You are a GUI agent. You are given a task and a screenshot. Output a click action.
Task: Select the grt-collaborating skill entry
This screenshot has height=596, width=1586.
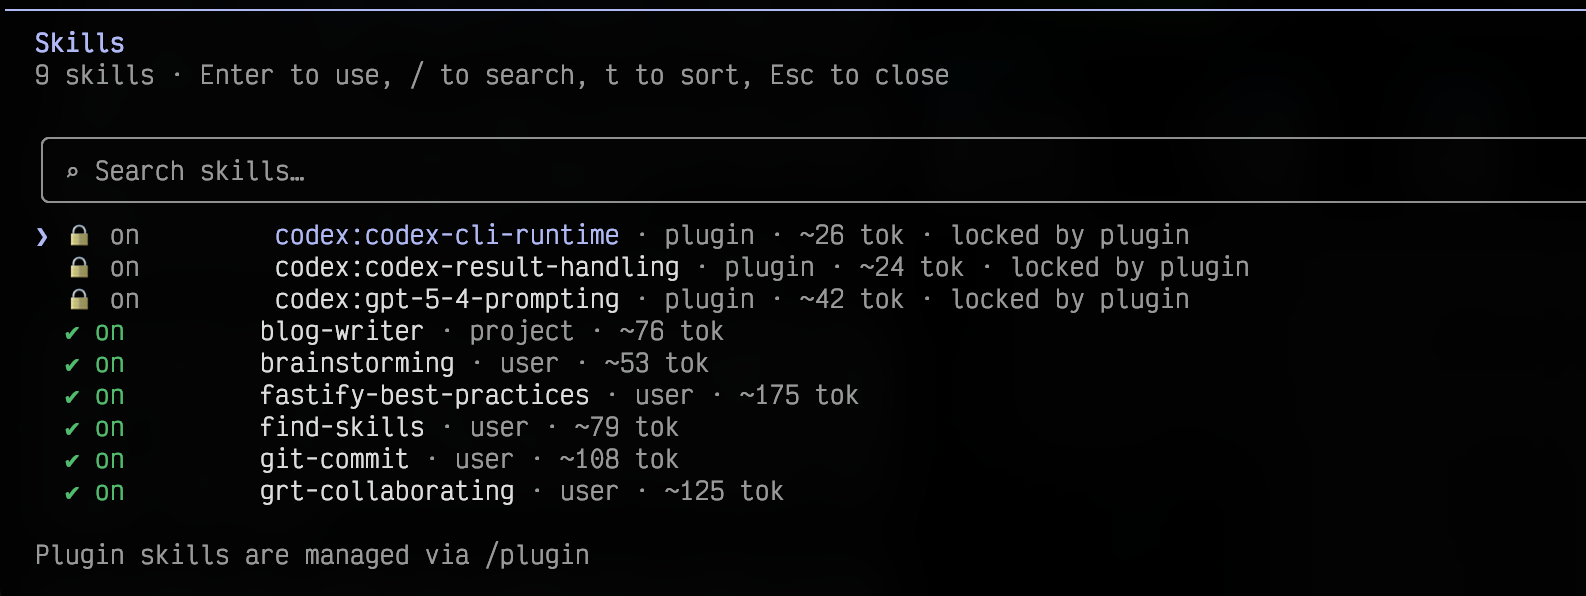pos(387,491)
